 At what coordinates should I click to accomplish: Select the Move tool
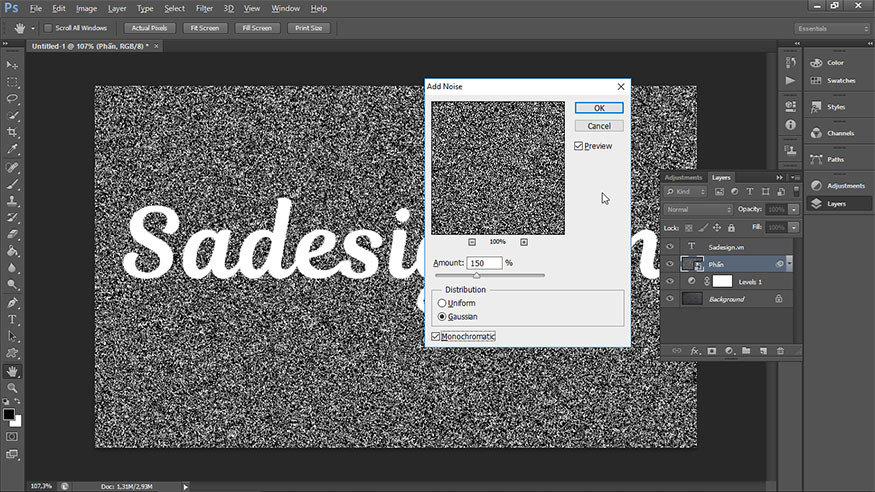[x=12, y=65]
